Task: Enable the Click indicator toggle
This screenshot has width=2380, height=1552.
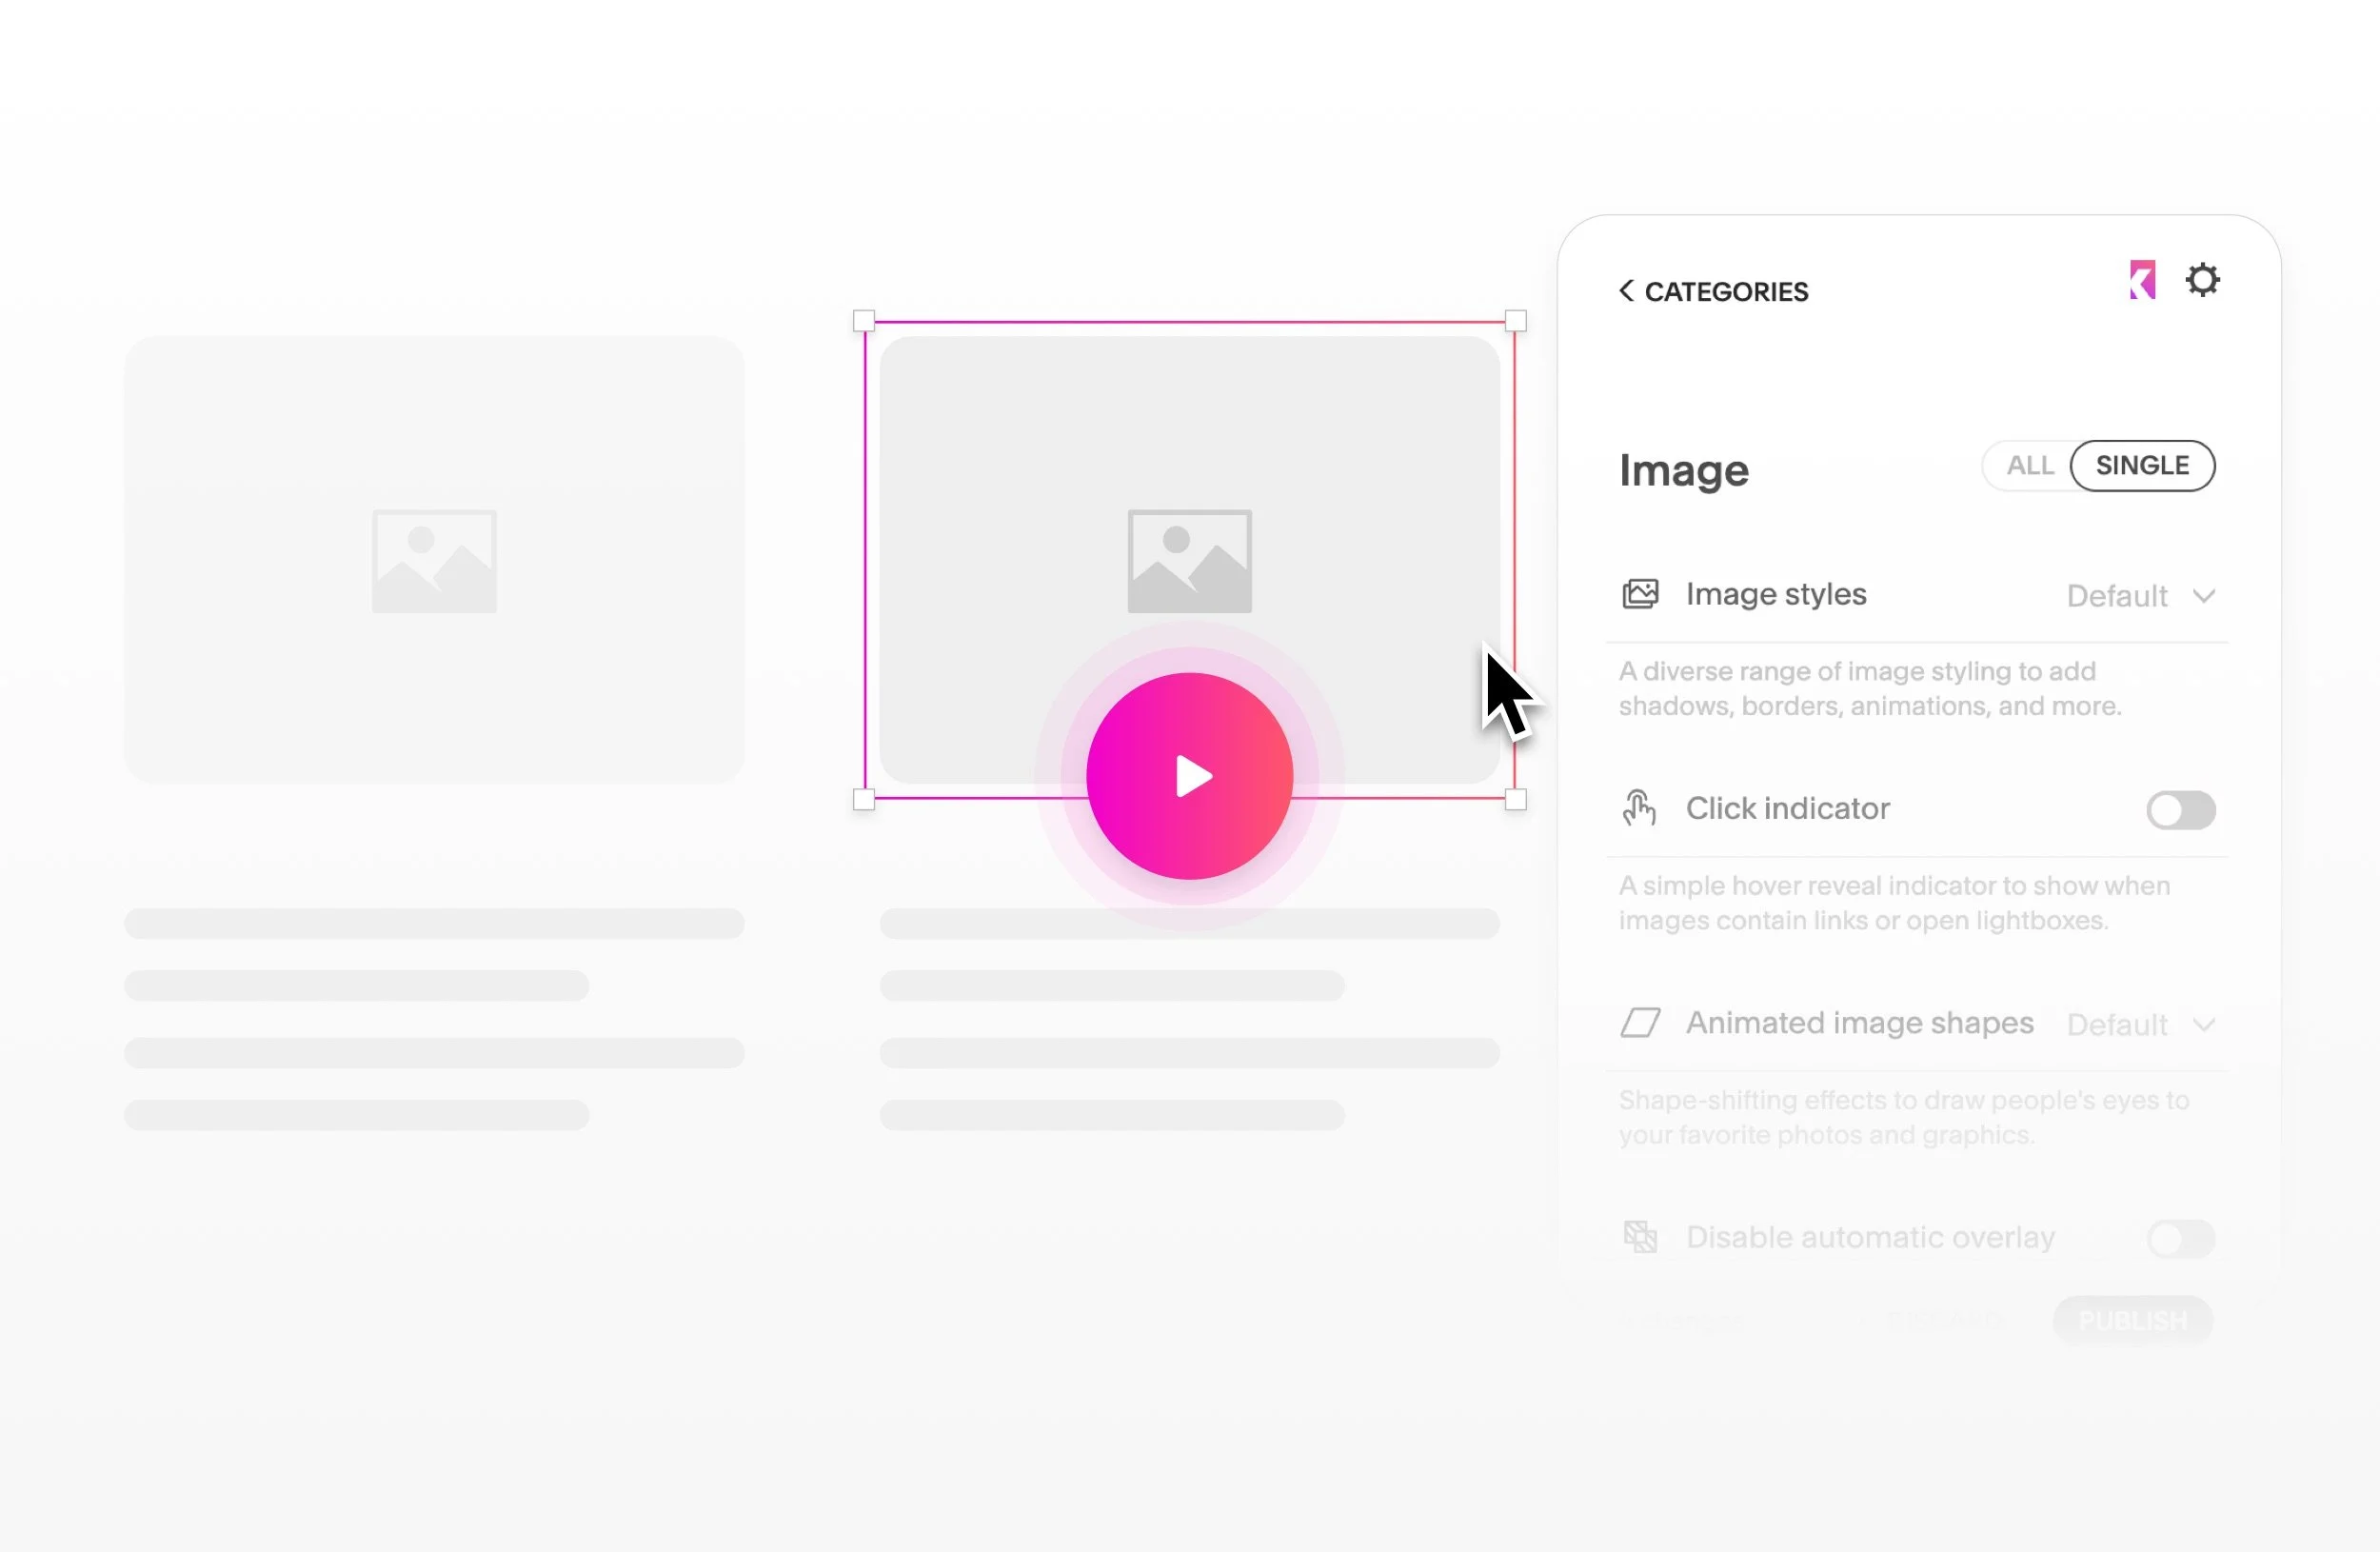Action: pos(2180,810)
